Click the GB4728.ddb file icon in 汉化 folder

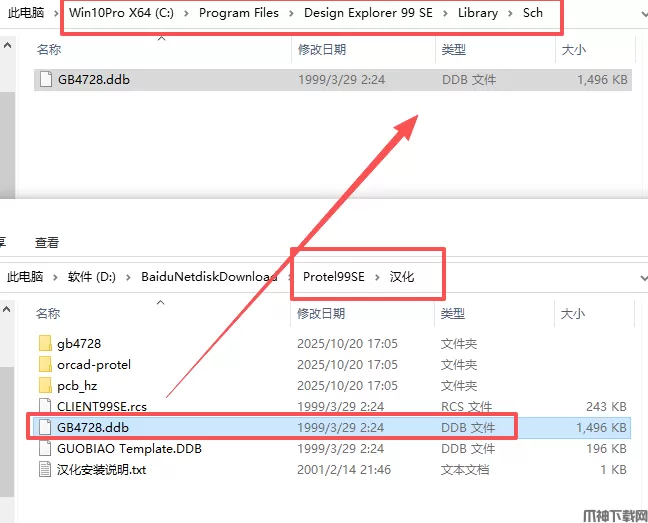45,427
